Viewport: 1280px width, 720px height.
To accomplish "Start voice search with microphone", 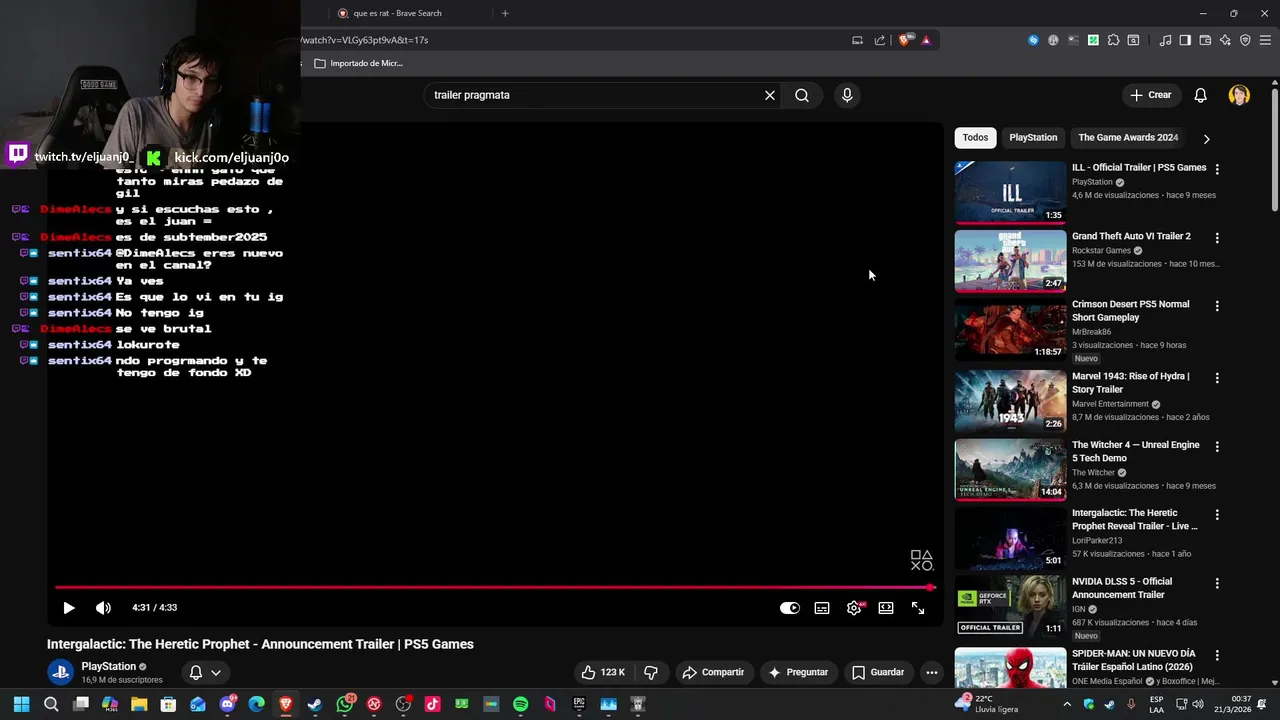I will (x=847, y=95).
